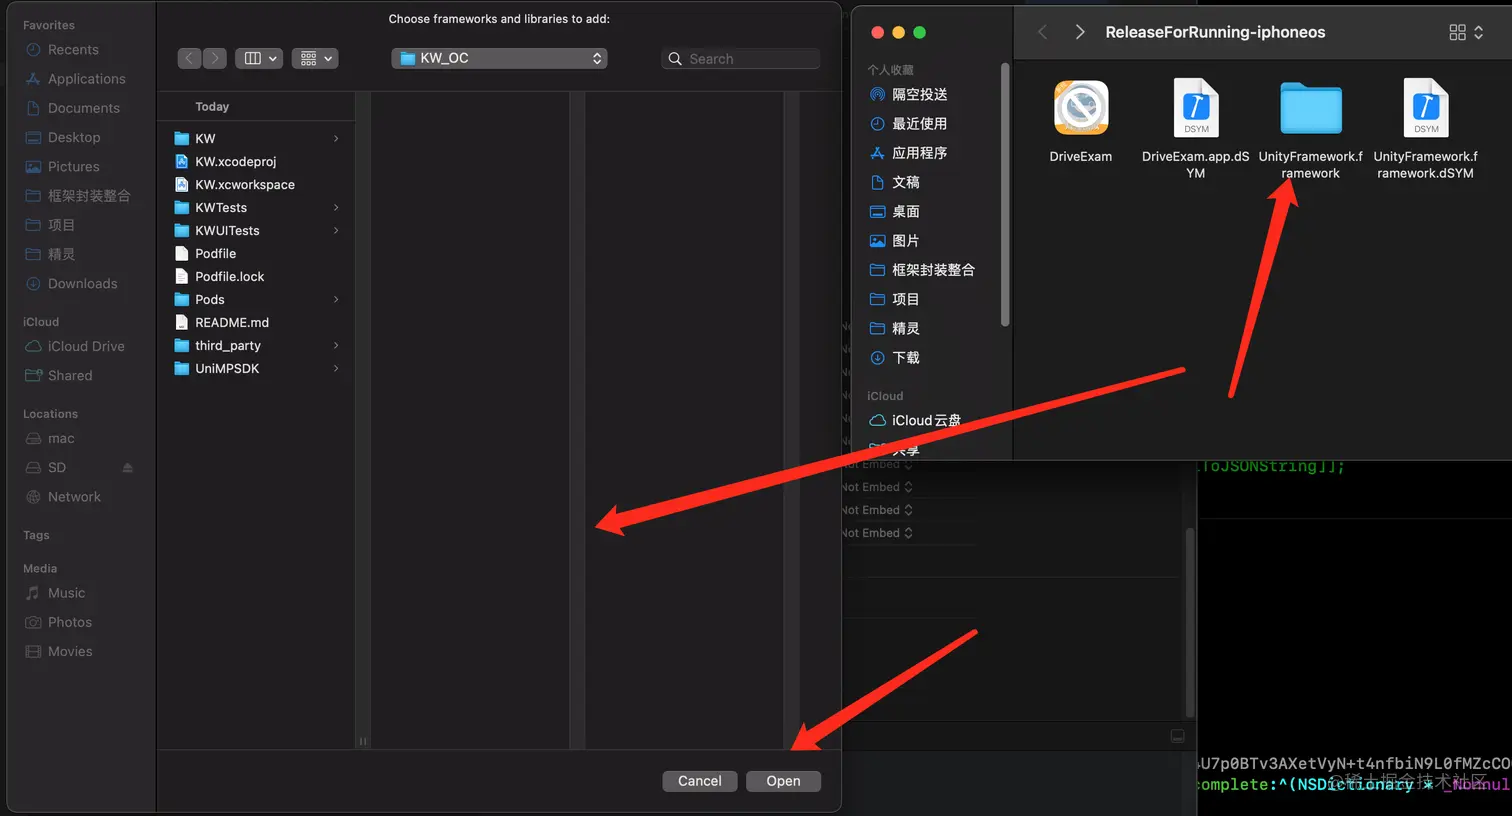
Task: Open group-by icon grid dropdown
Action: pos(315,59)
